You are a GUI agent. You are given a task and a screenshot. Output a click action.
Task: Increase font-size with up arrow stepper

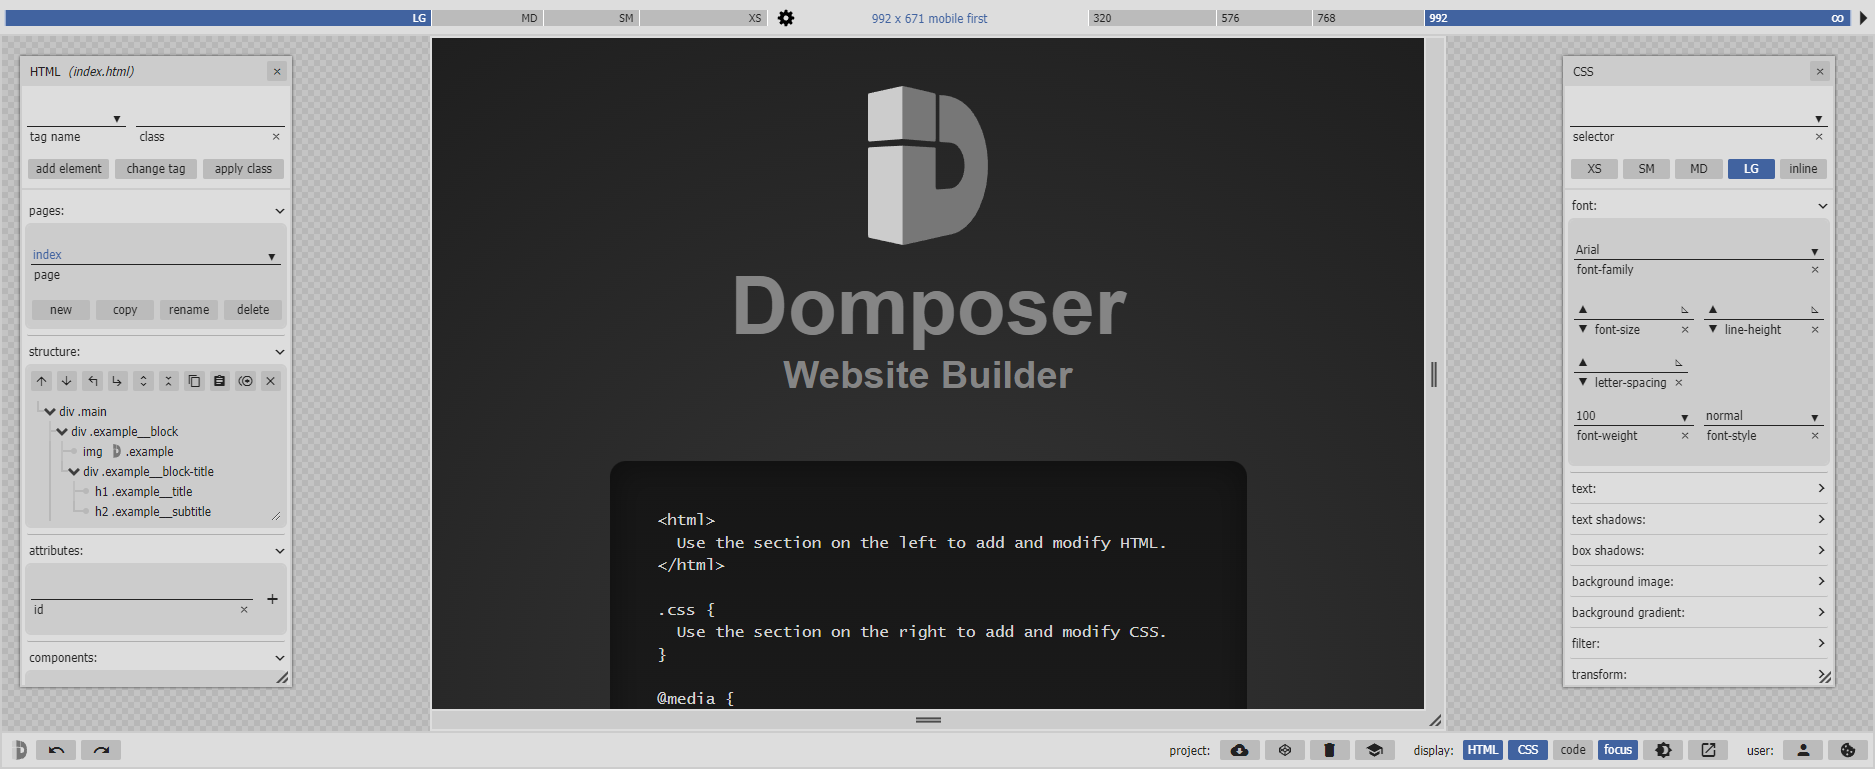coord(1583,310)
